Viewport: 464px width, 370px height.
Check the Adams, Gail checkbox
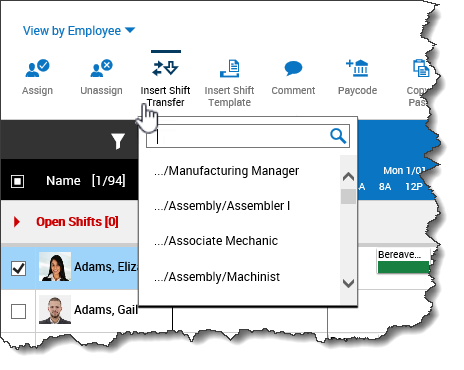pyautogui.click(x=18, y=311)
